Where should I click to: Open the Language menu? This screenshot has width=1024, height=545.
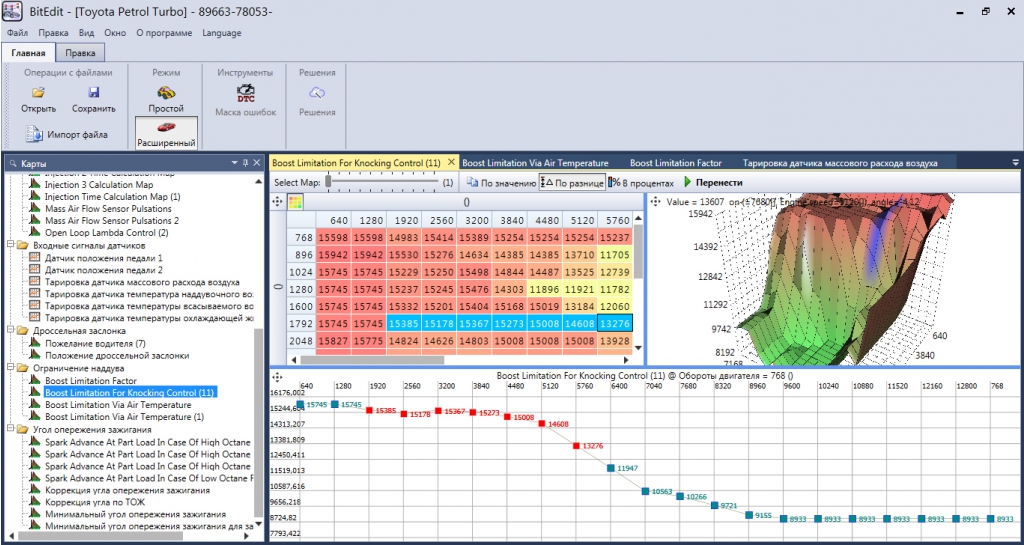coord(221,33)
